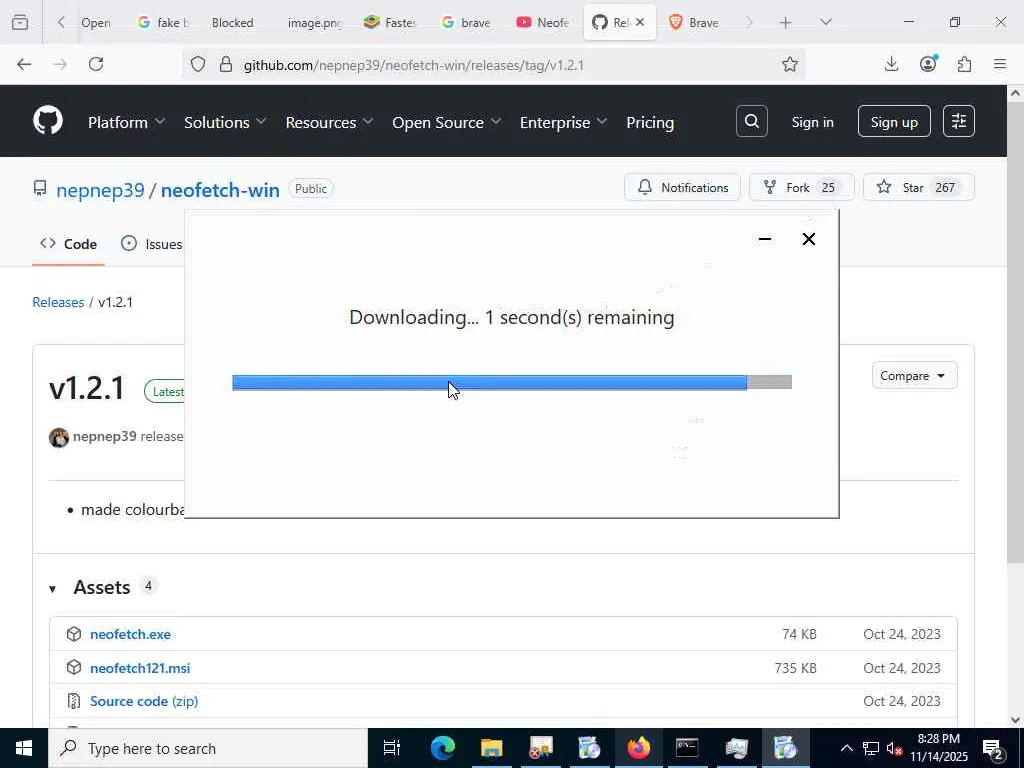Download Source code (zip)
The image size is (1024, 768).
pyautogui.click(x=144, y=701)
